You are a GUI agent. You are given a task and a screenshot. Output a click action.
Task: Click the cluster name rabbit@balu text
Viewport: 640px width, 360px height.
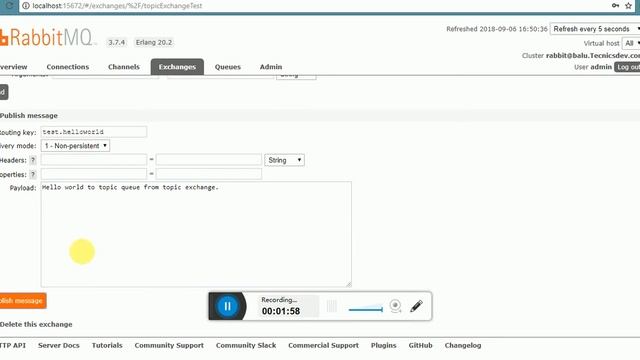tap(593, 56)
